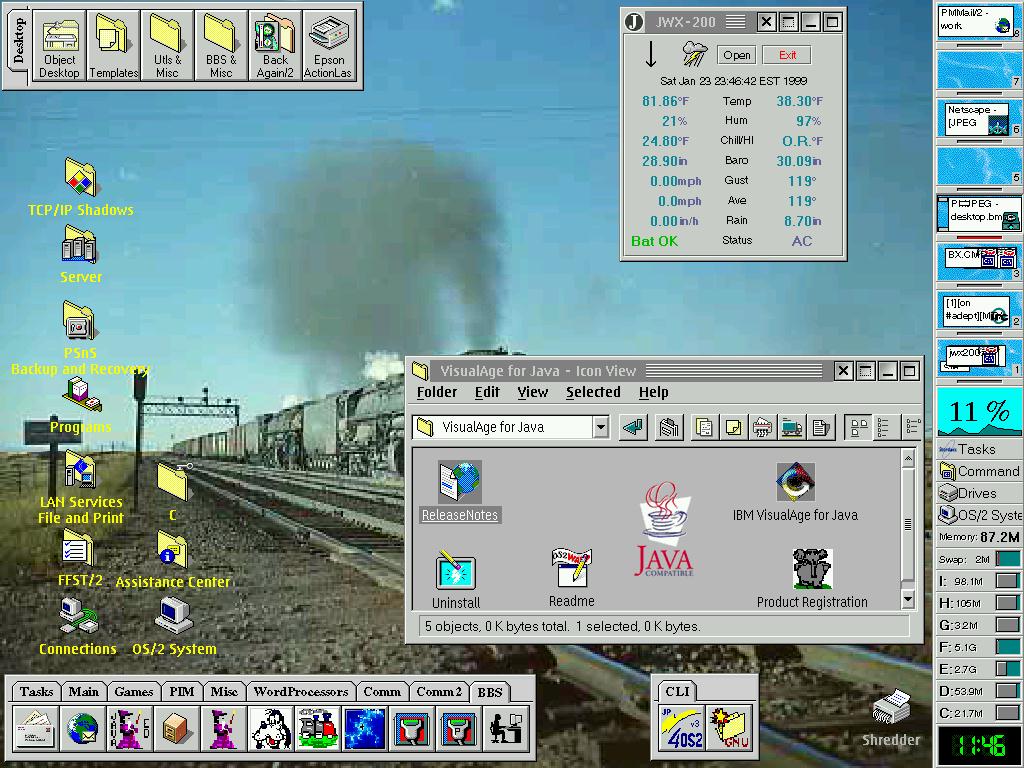Launch 4OS2 from the CLI launcher
Image resolution: width=1024 pixels, height=768 pixels.
[682, 728]
